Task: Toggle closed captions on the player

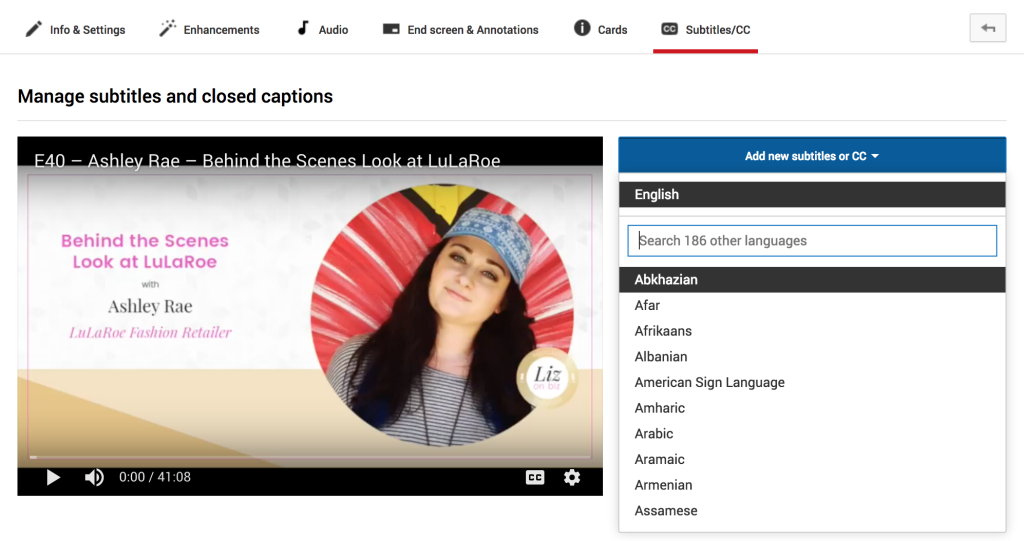Action: tap(535, 478)
